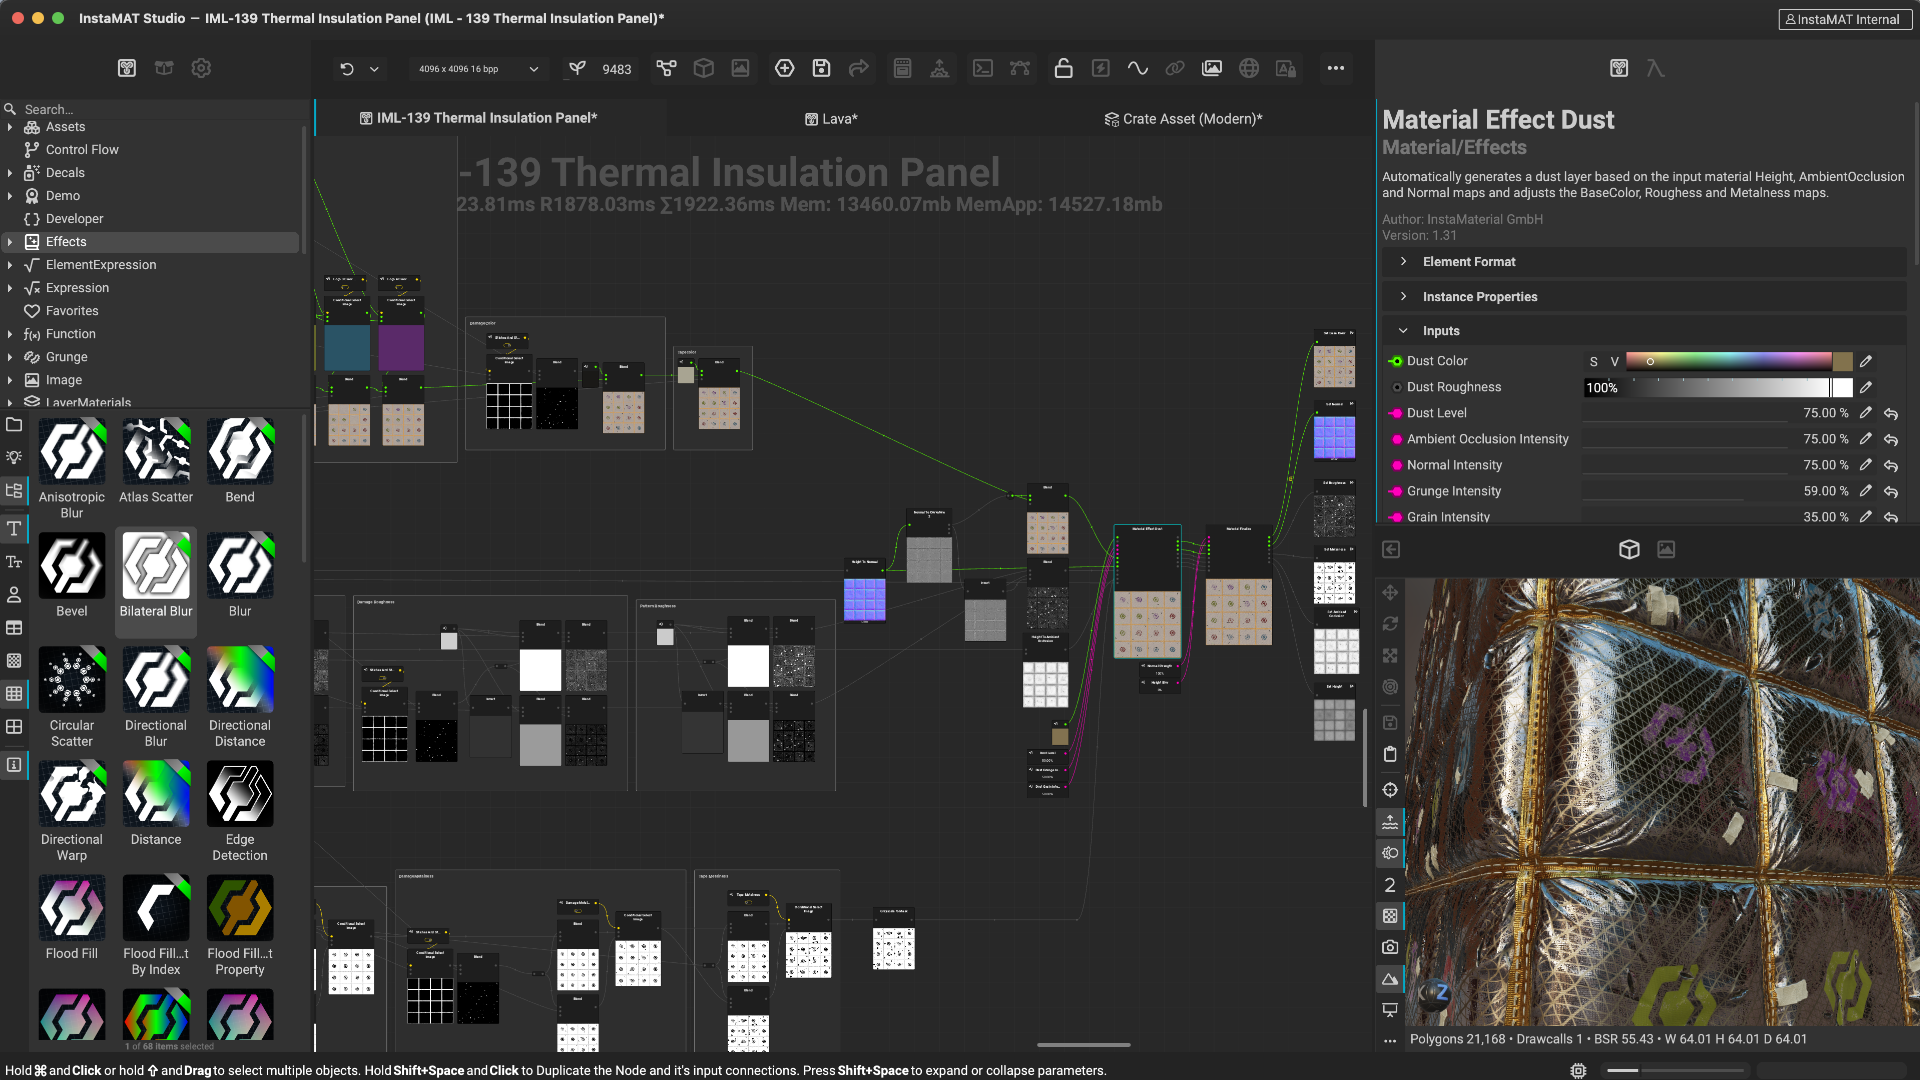Toggle the Dust Color input pin

pyautogui.click(x=1396, y=361)
